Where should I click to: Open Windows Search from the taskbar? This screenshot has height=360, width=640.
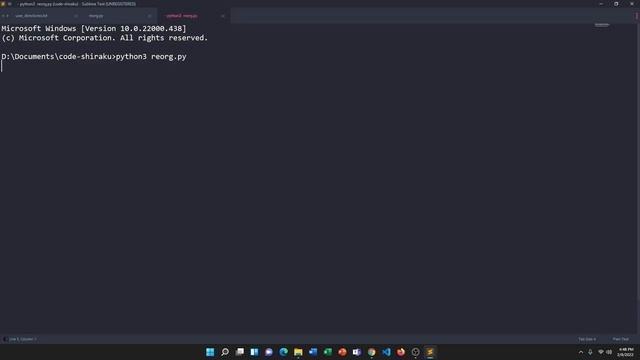coord(225,352)
